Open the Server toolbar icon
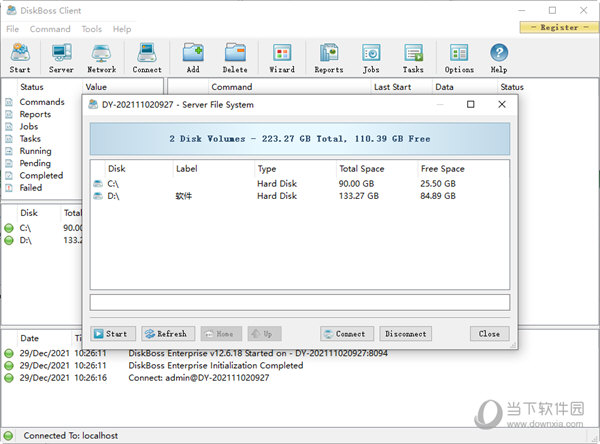Viewport: 600px width, 444px height. (x=61, y=58)
